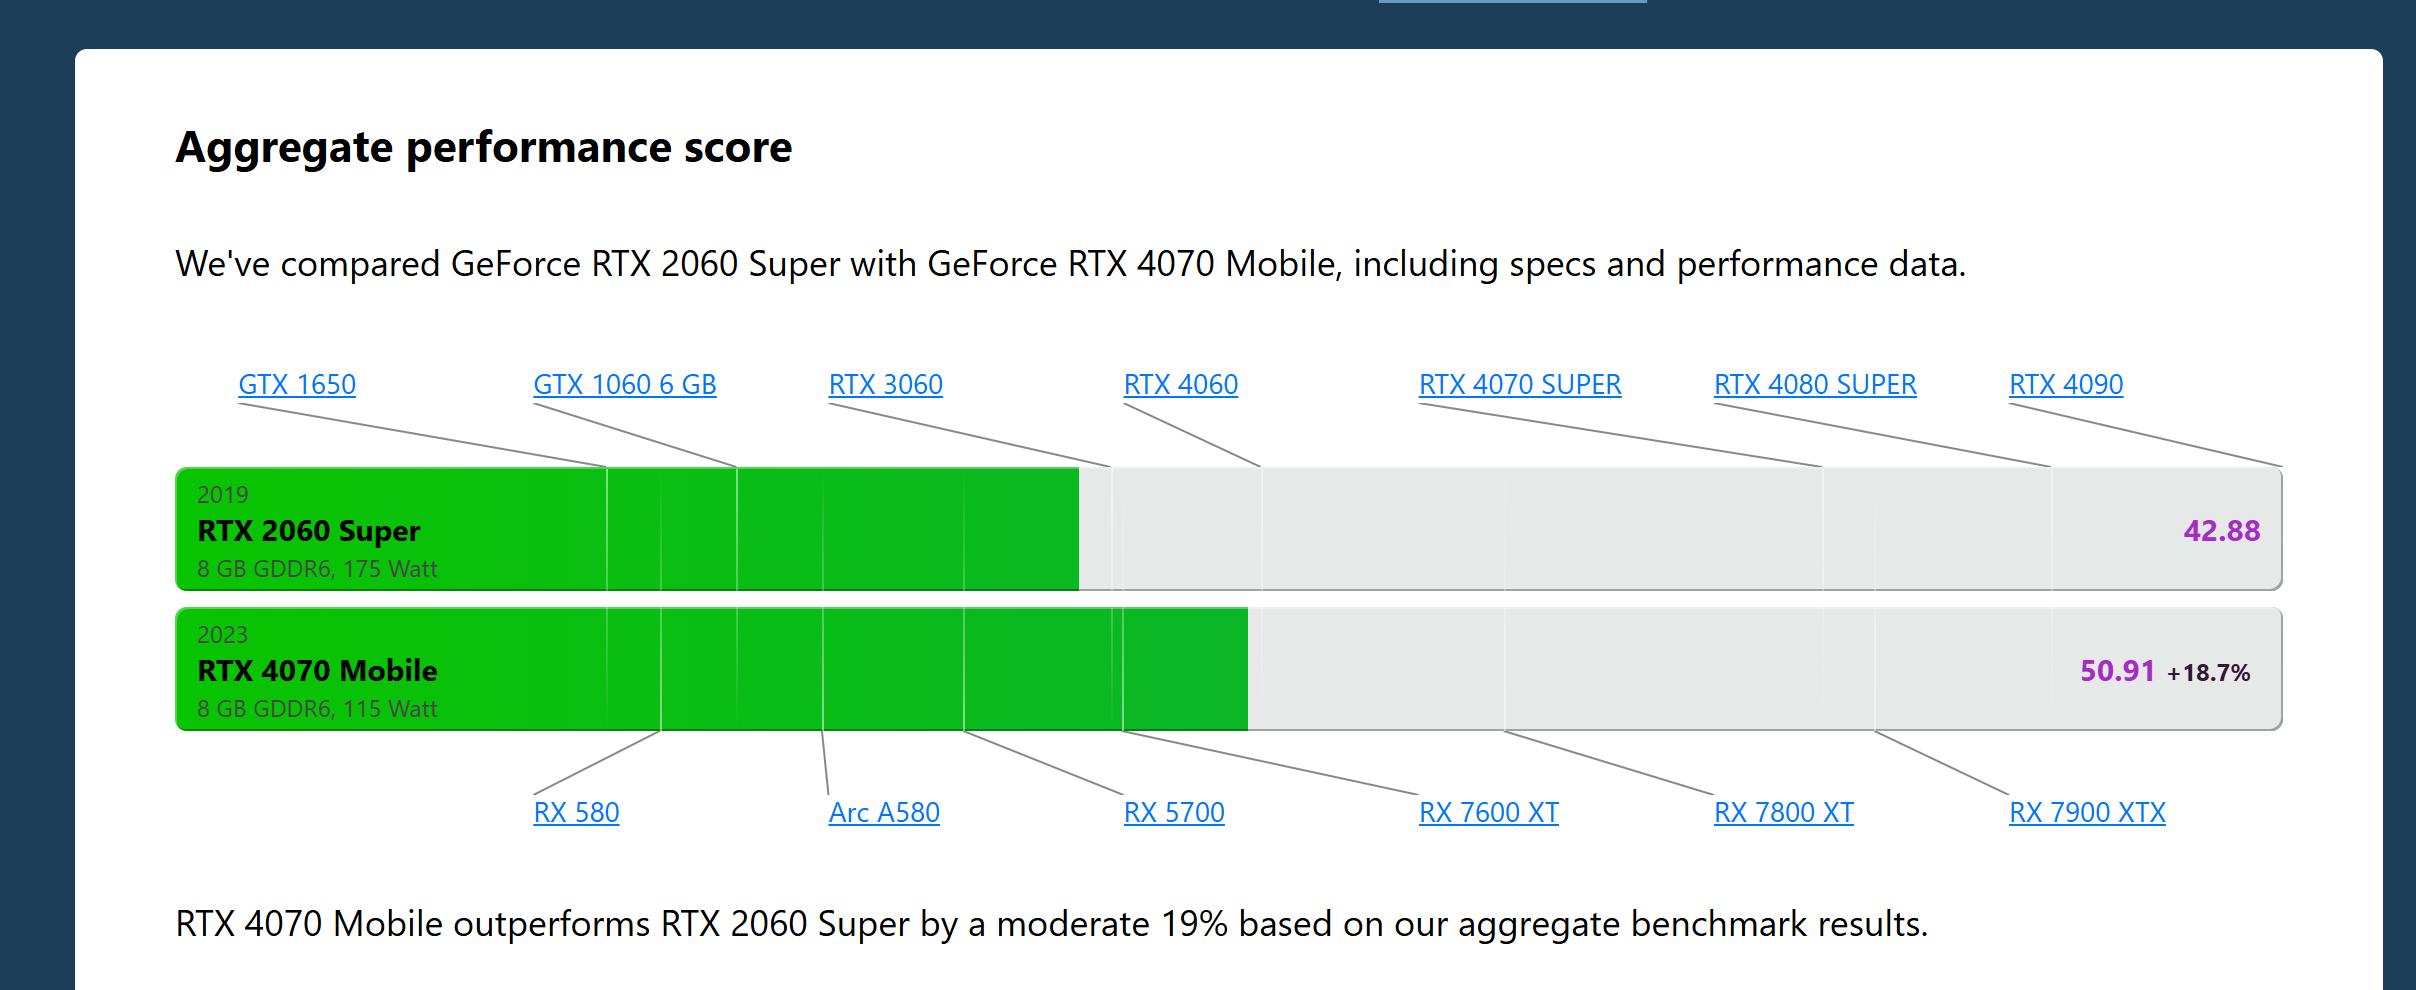Viewport: 2416px width, 990px height.
Task: Go to the RTX 4090 link
Action: (2066, 385)
